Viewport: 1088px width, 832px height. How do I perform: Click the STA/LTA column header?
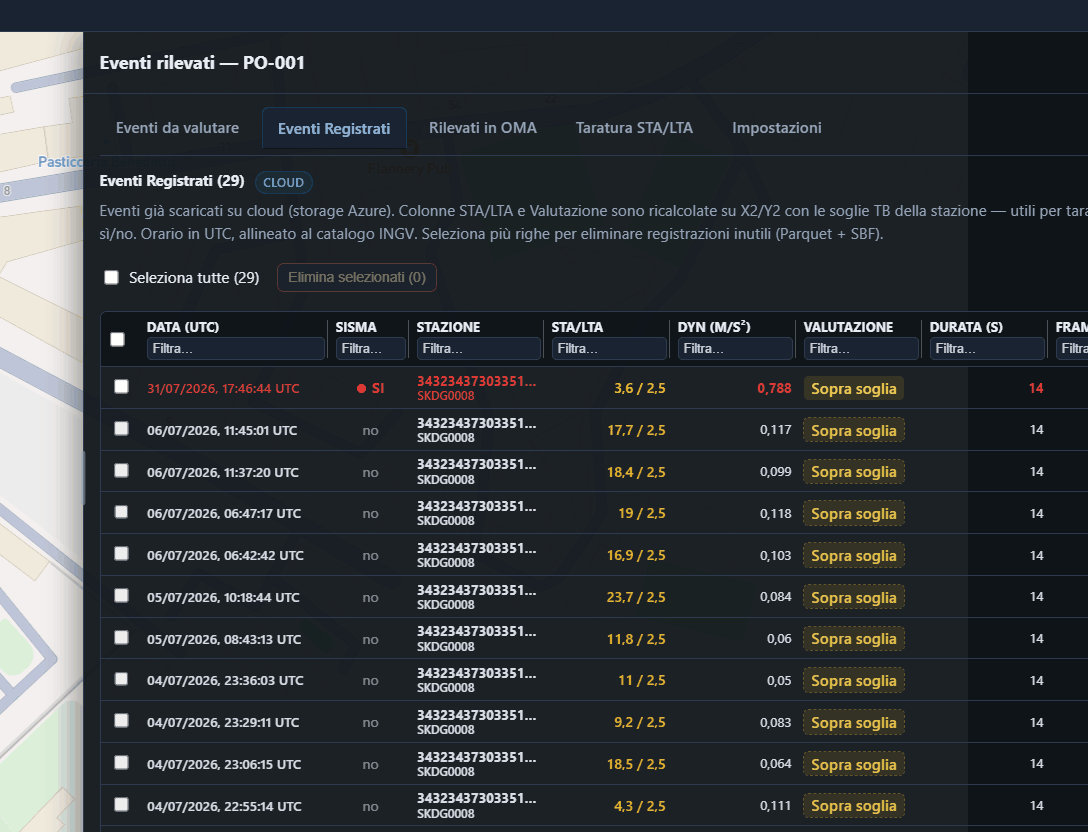pyautogui.click(x=577, y=327)
